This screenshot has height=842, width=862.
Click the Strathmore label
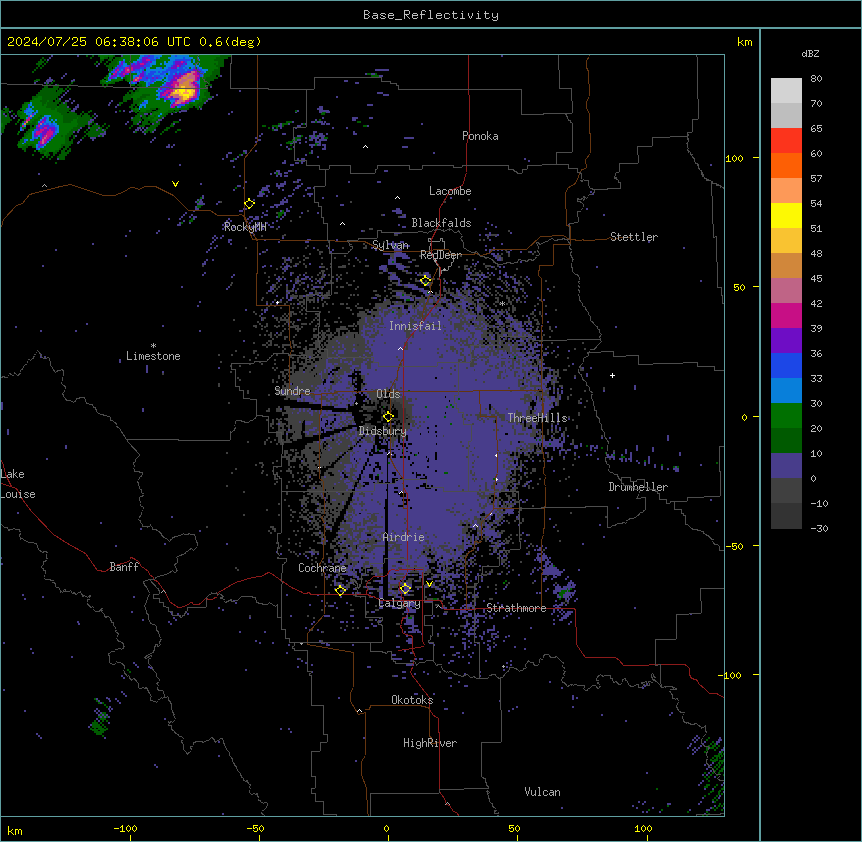(516, 608)
